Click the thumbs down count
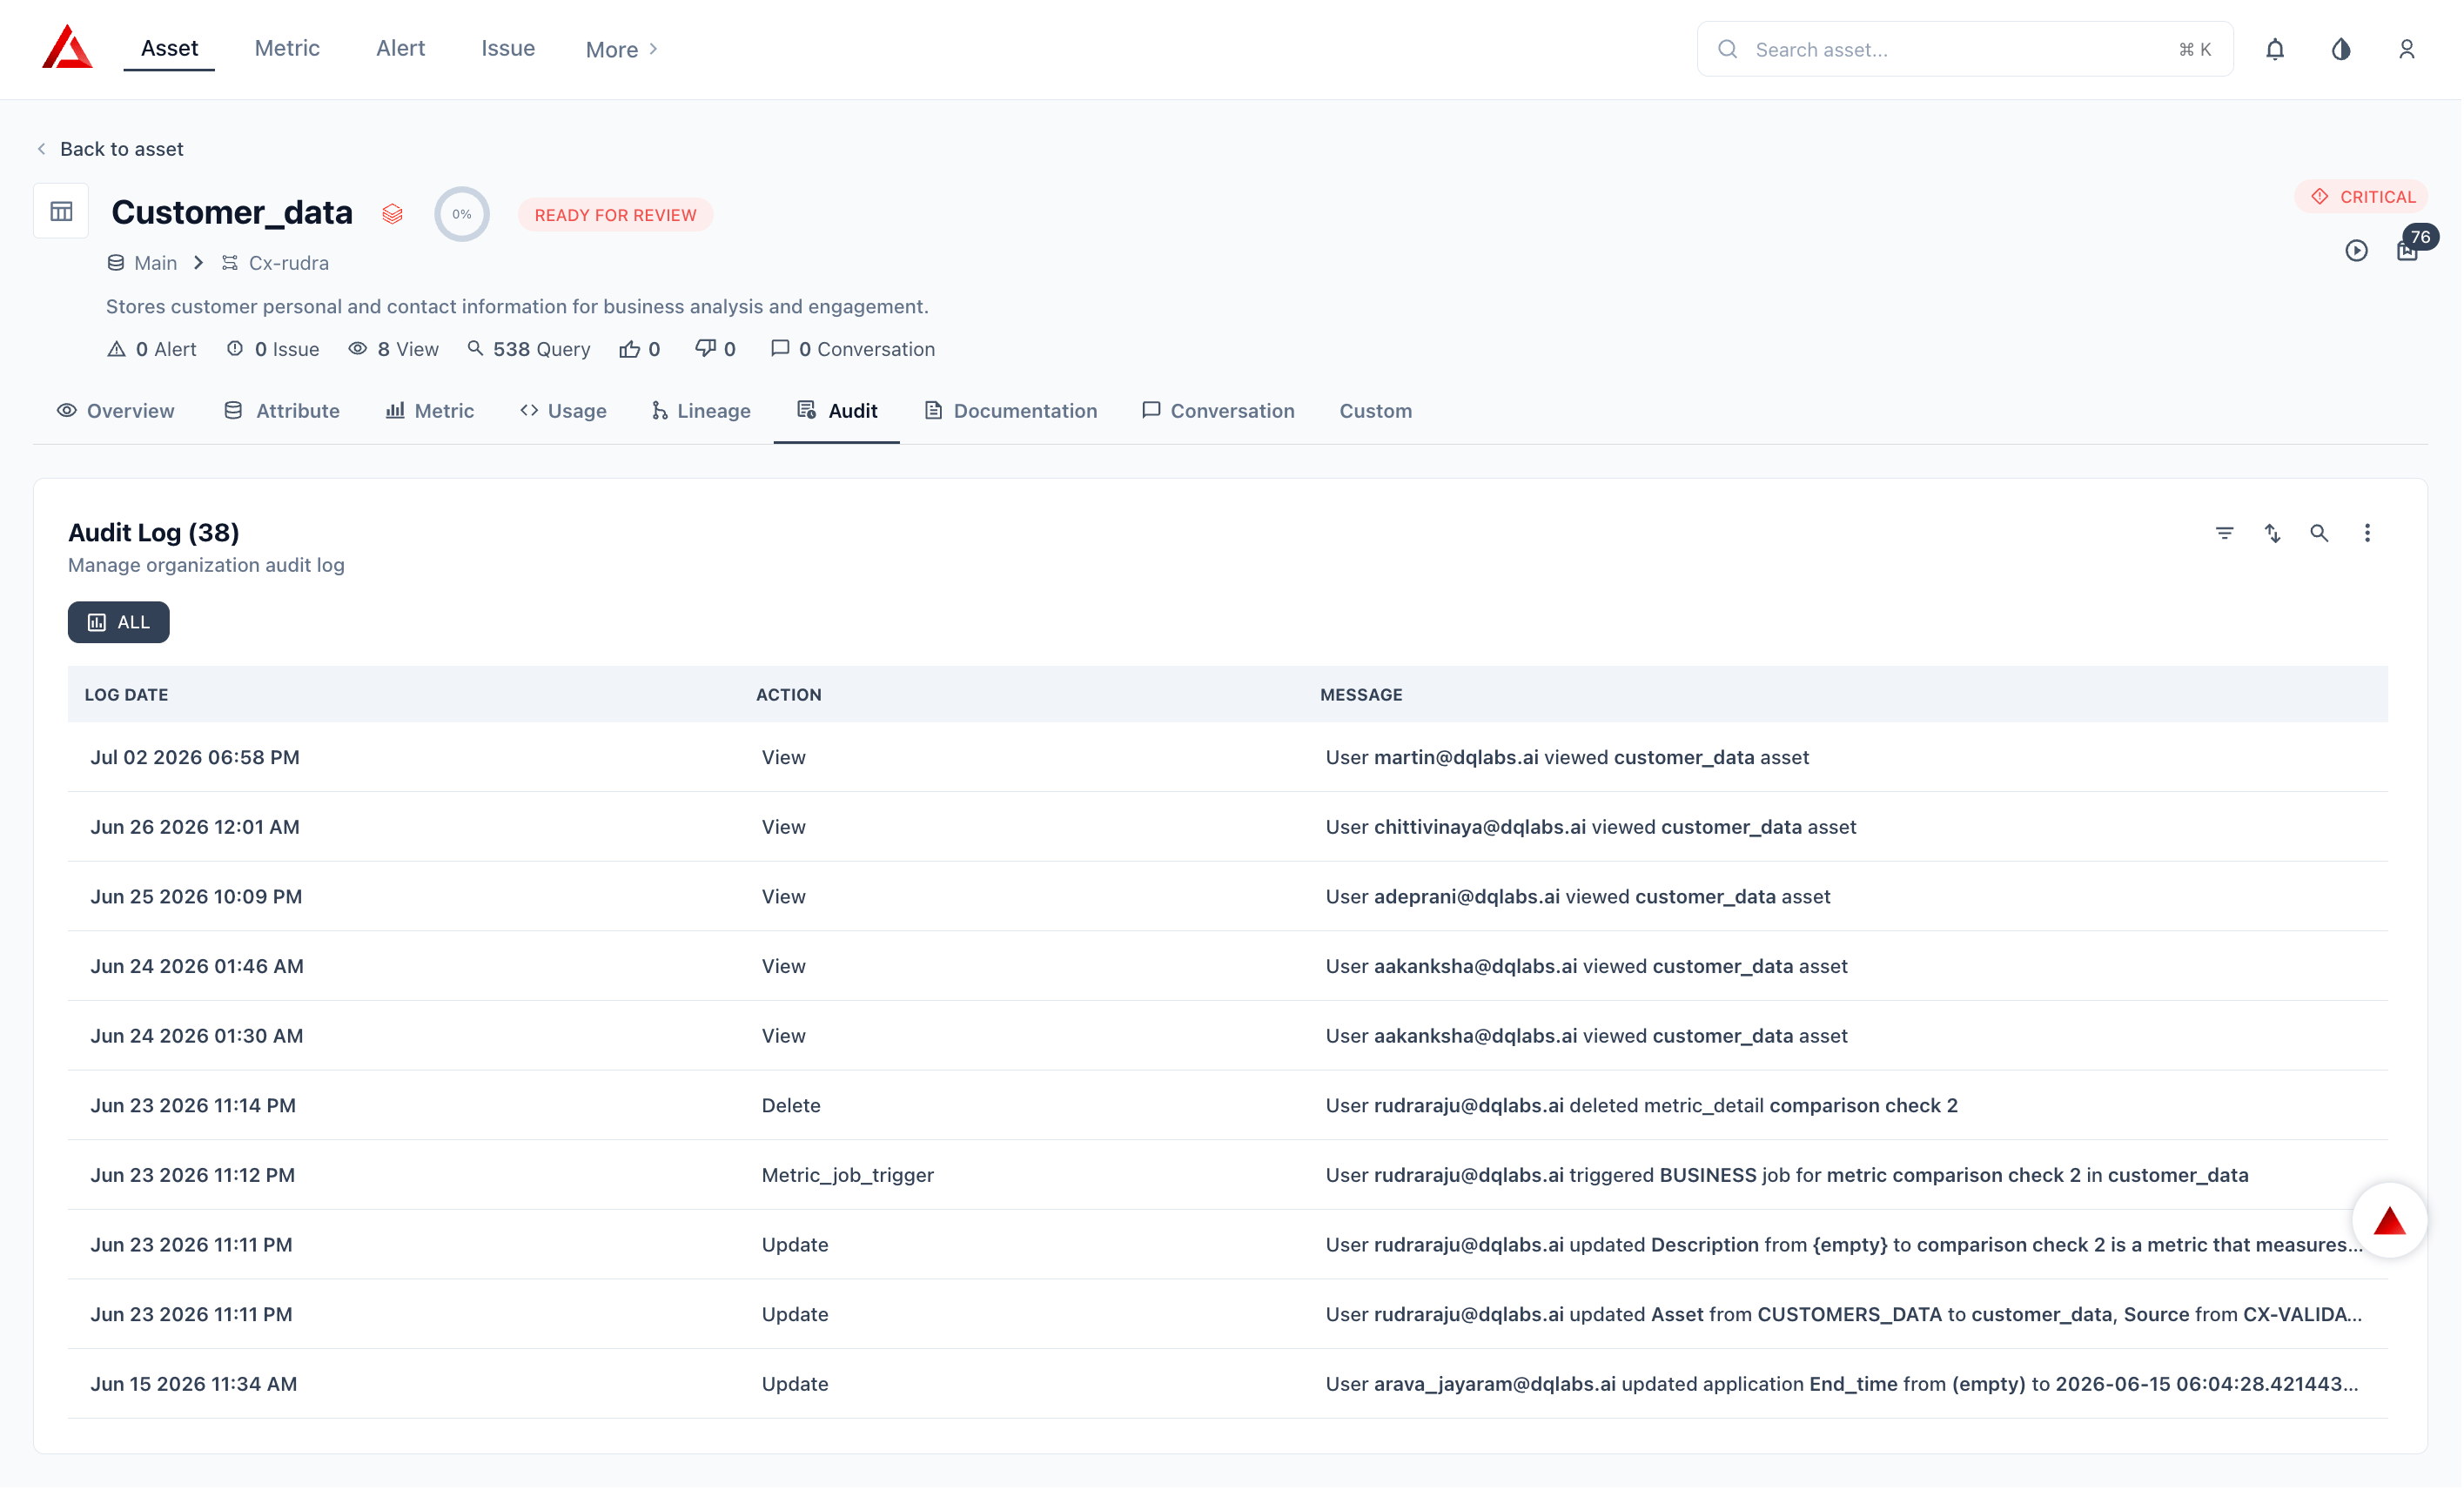The height and width of the screenshot is (1490, 2464). click(x=716, y=349)
